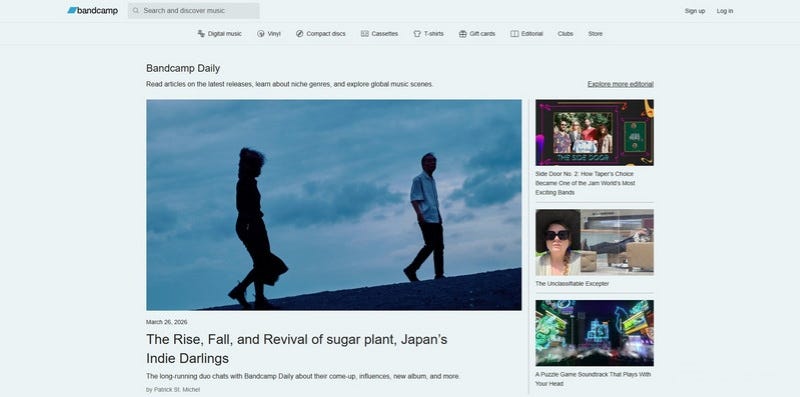Read the Side Door No. 2 article
The width and height of the screenshot is (800, 397).
click(585, 183)
